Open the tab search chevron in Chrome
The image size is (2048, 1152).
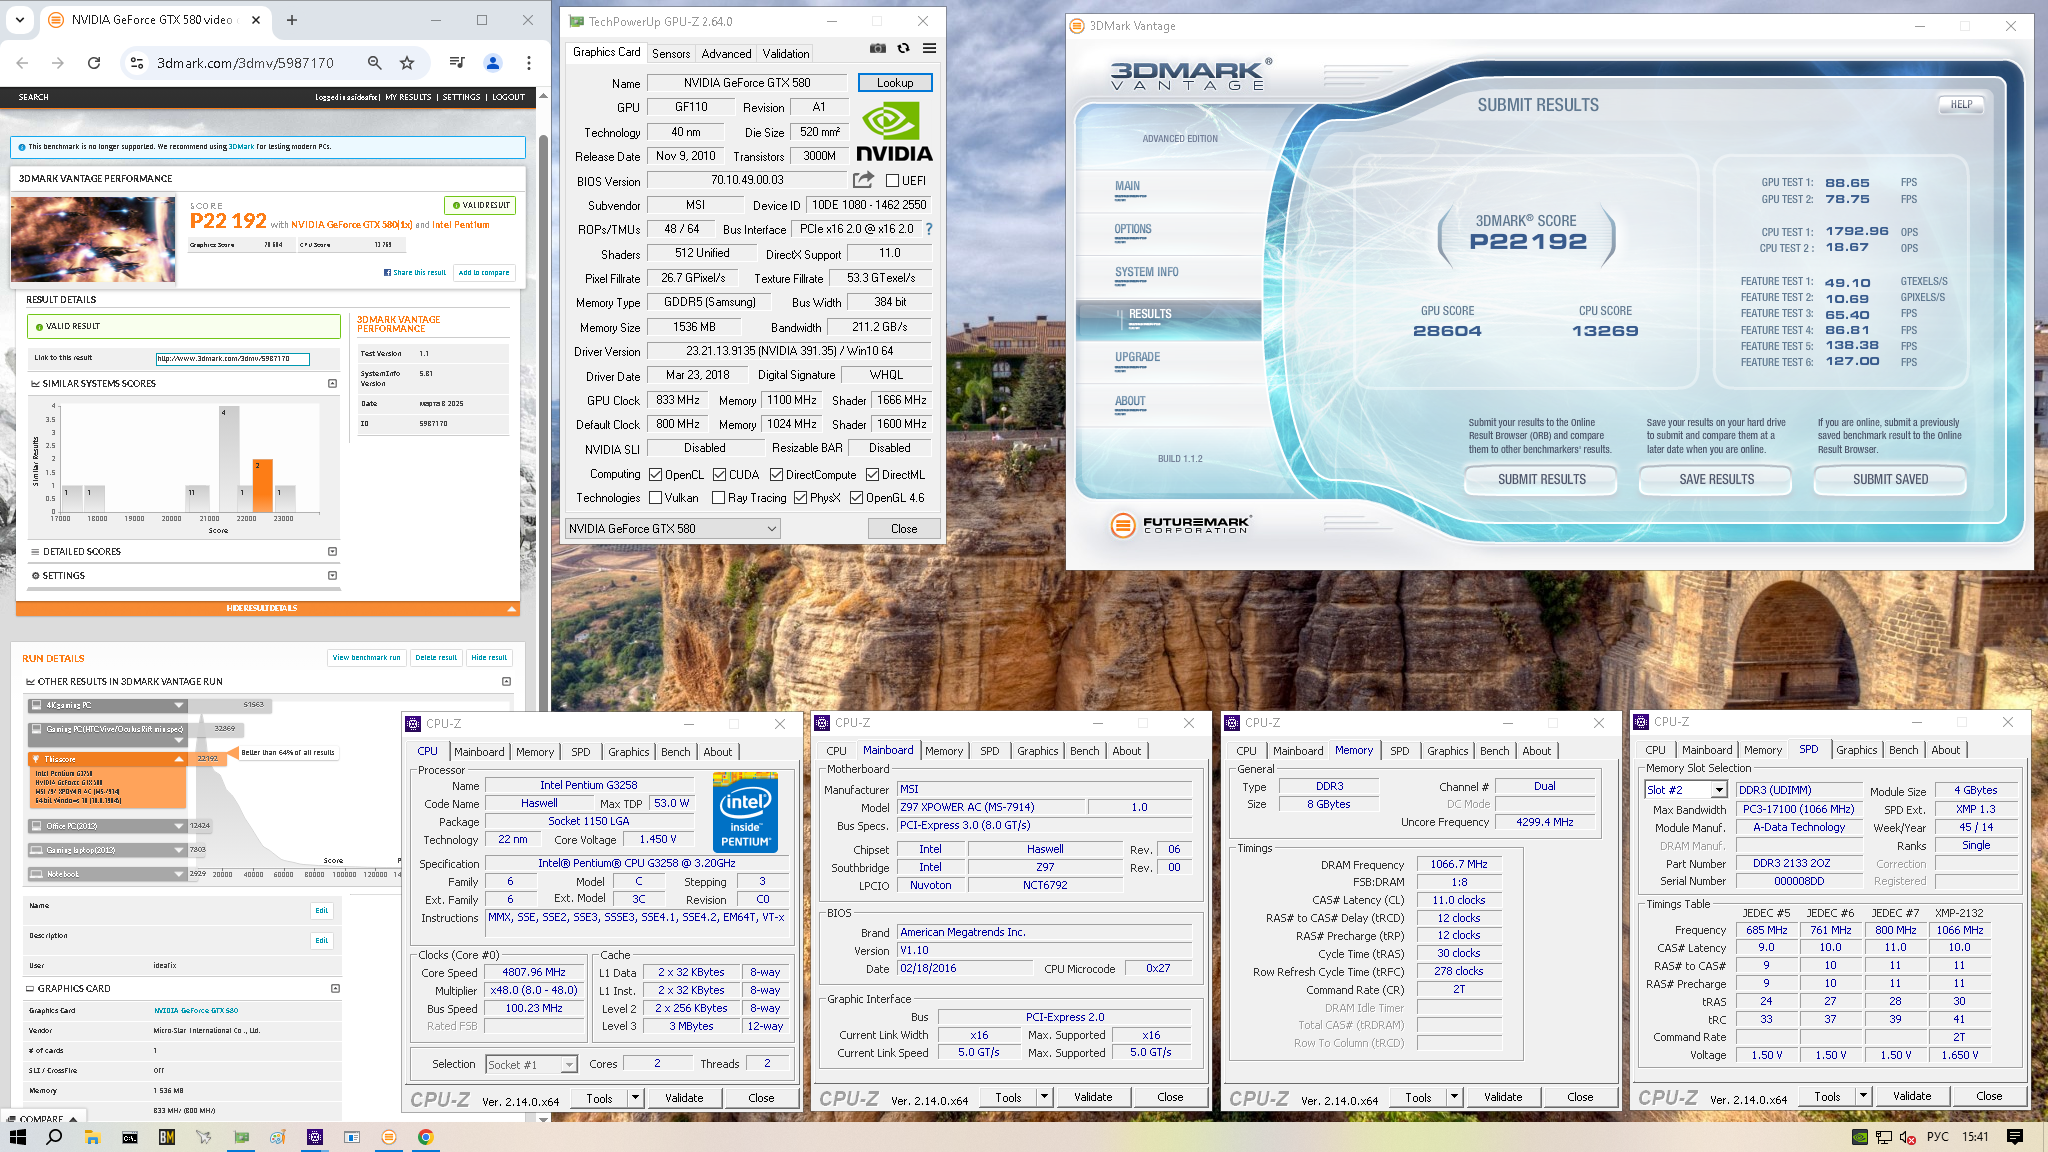20,20
